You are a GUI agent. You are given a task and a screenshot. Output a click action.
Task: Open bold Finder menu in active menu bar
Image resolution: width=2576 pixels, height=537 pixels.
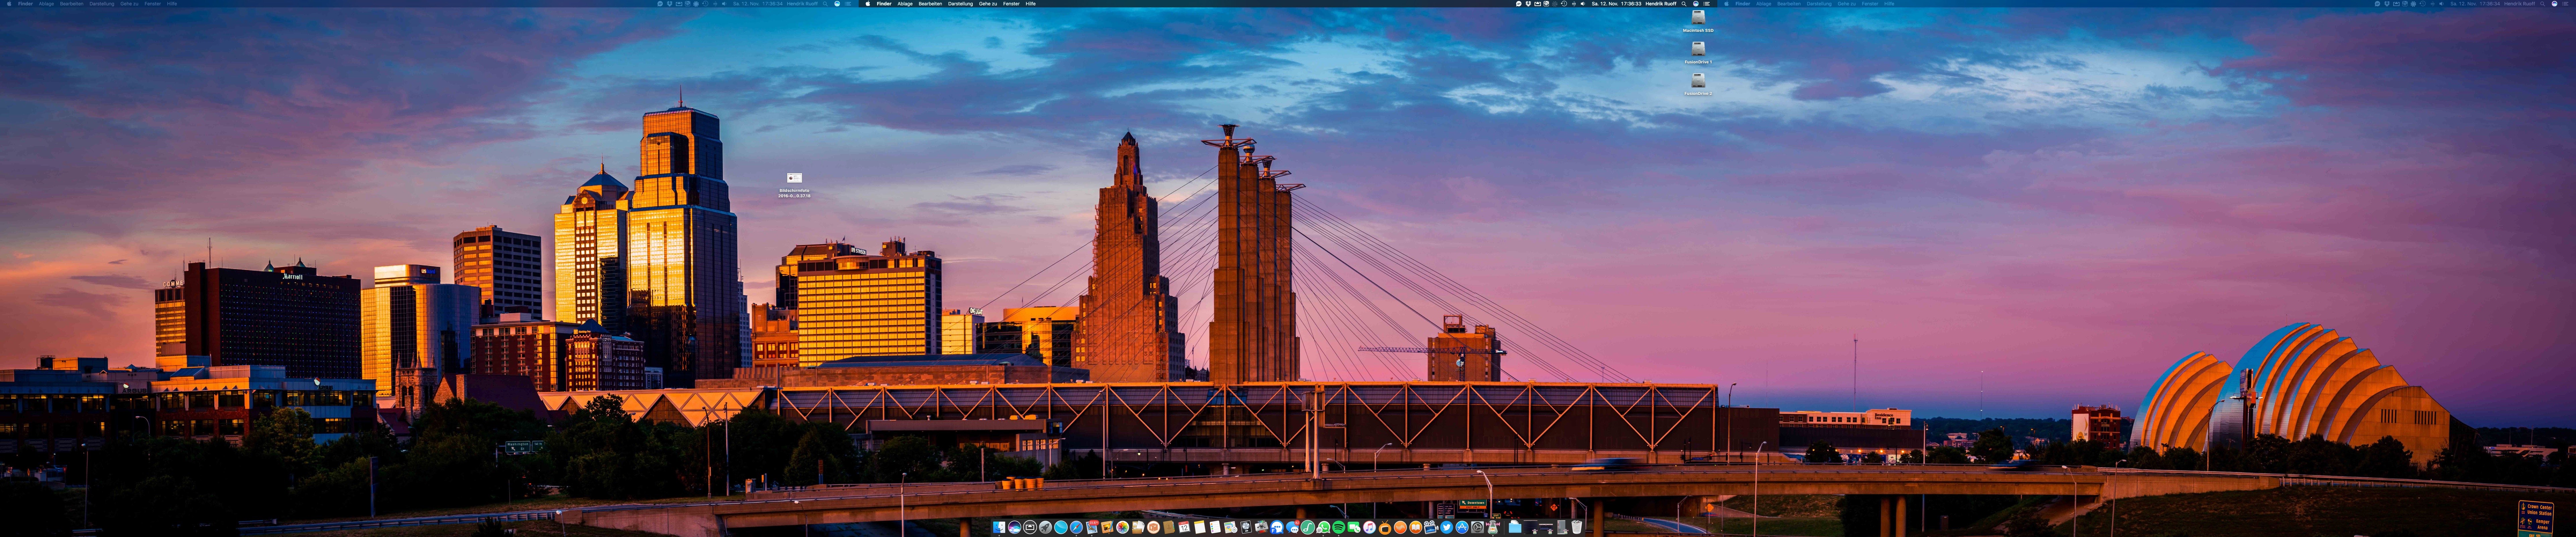[884, 4]
